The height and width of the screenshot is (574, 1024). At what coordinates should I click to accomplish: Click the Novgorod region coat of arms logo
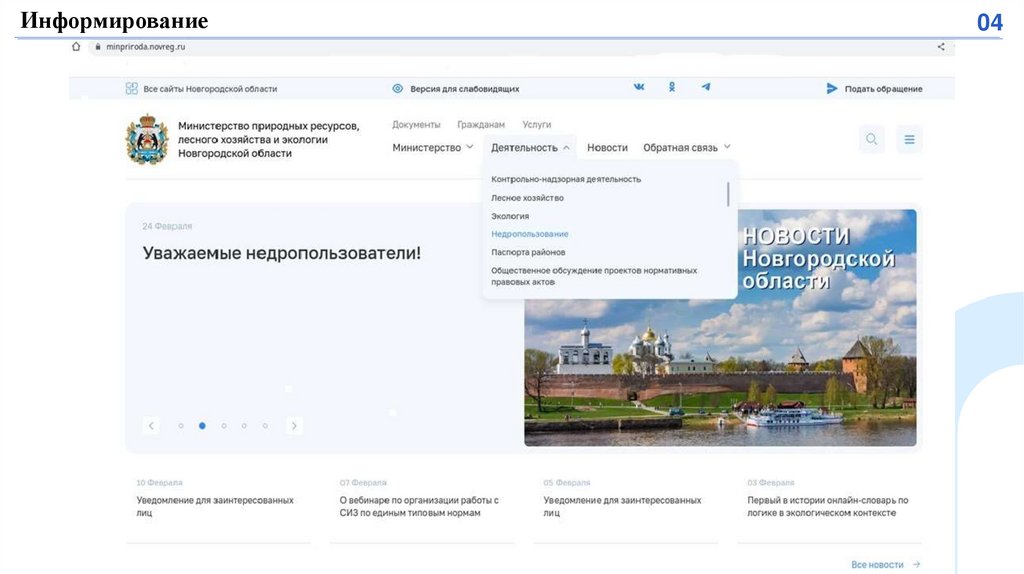pos(147,139)
